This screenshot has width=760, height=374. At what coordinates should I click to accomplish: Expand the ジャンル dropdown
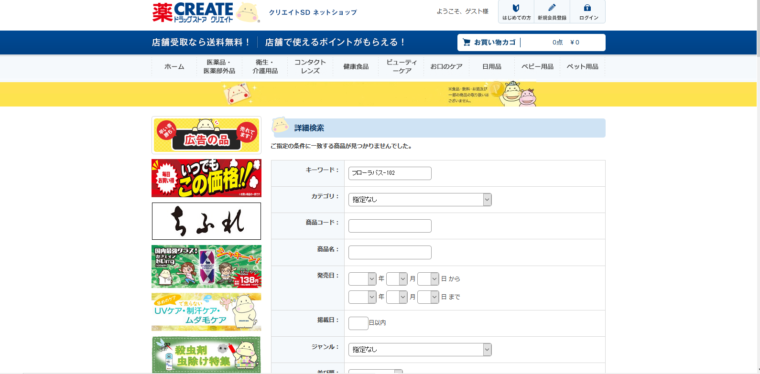(420, 349)
